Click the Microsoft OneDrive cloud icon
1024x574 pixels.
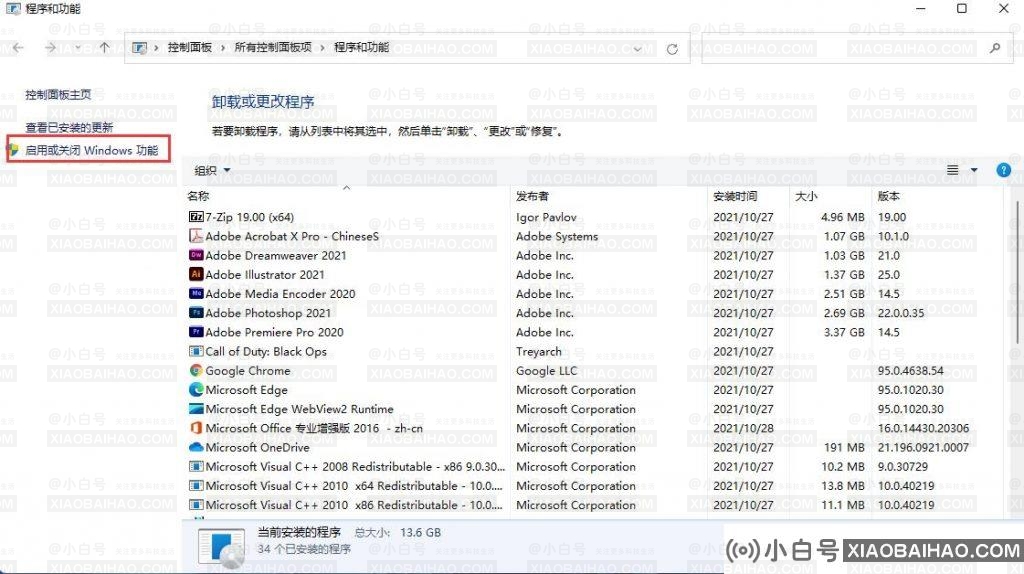click(196, 447)
